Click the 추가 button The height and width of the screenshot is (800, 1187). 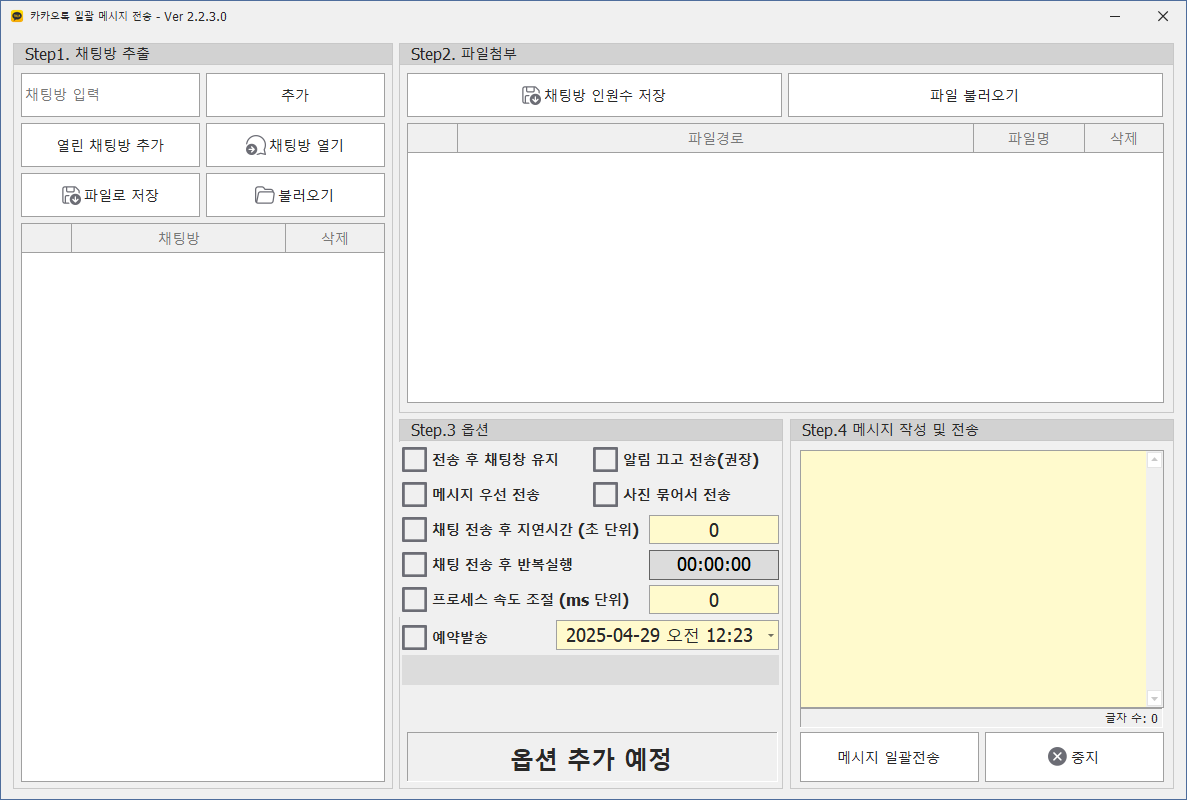(x=295, y=95)
